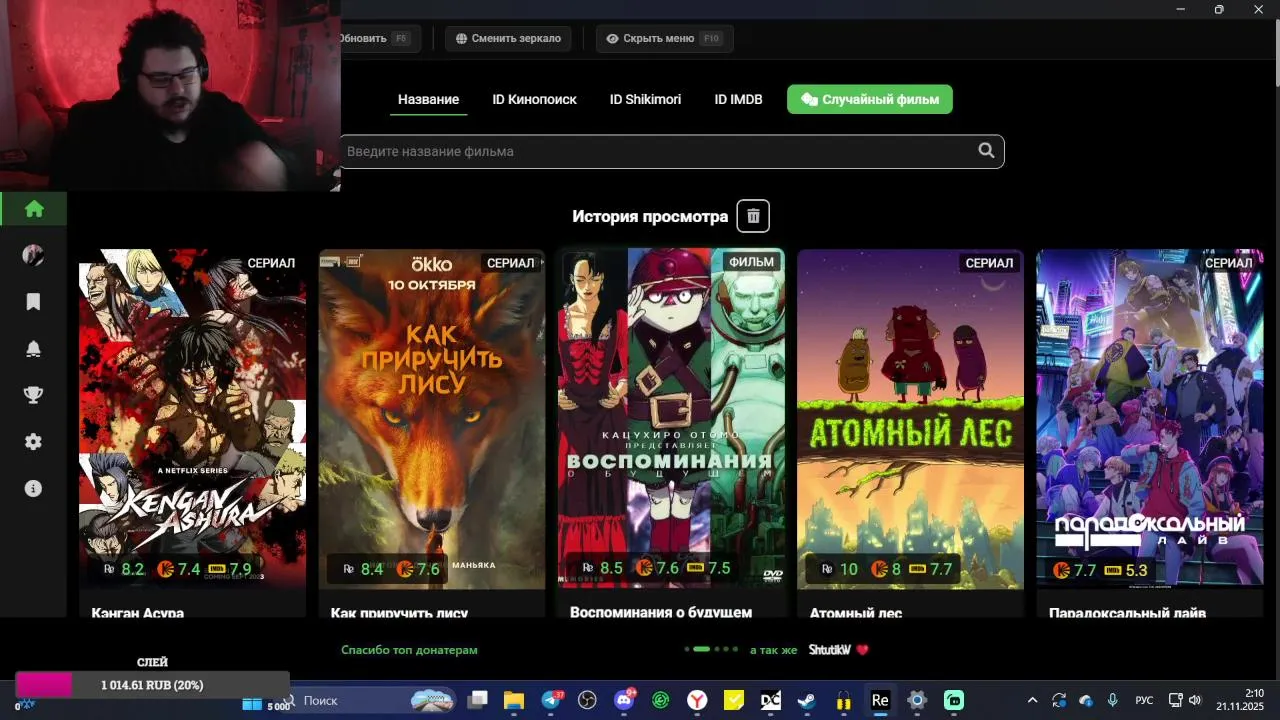Open the DC taskbar app
The width and height of the screenshot is (1280, 720).
pyautogui.click(x=770, y=700)
